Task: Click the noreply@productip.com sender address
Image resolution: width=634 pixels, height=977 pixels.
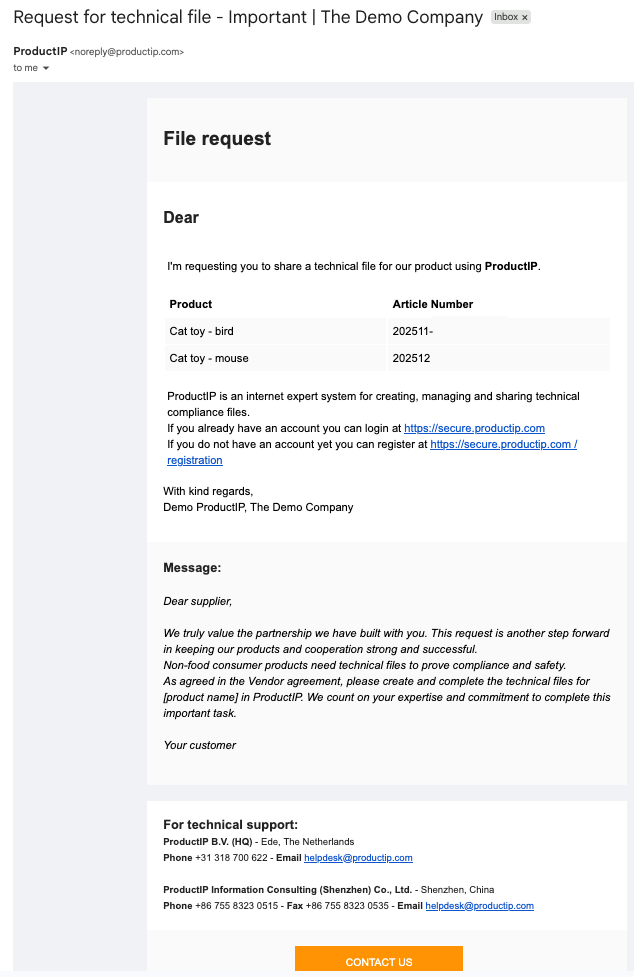Action: tap(127, 52)
